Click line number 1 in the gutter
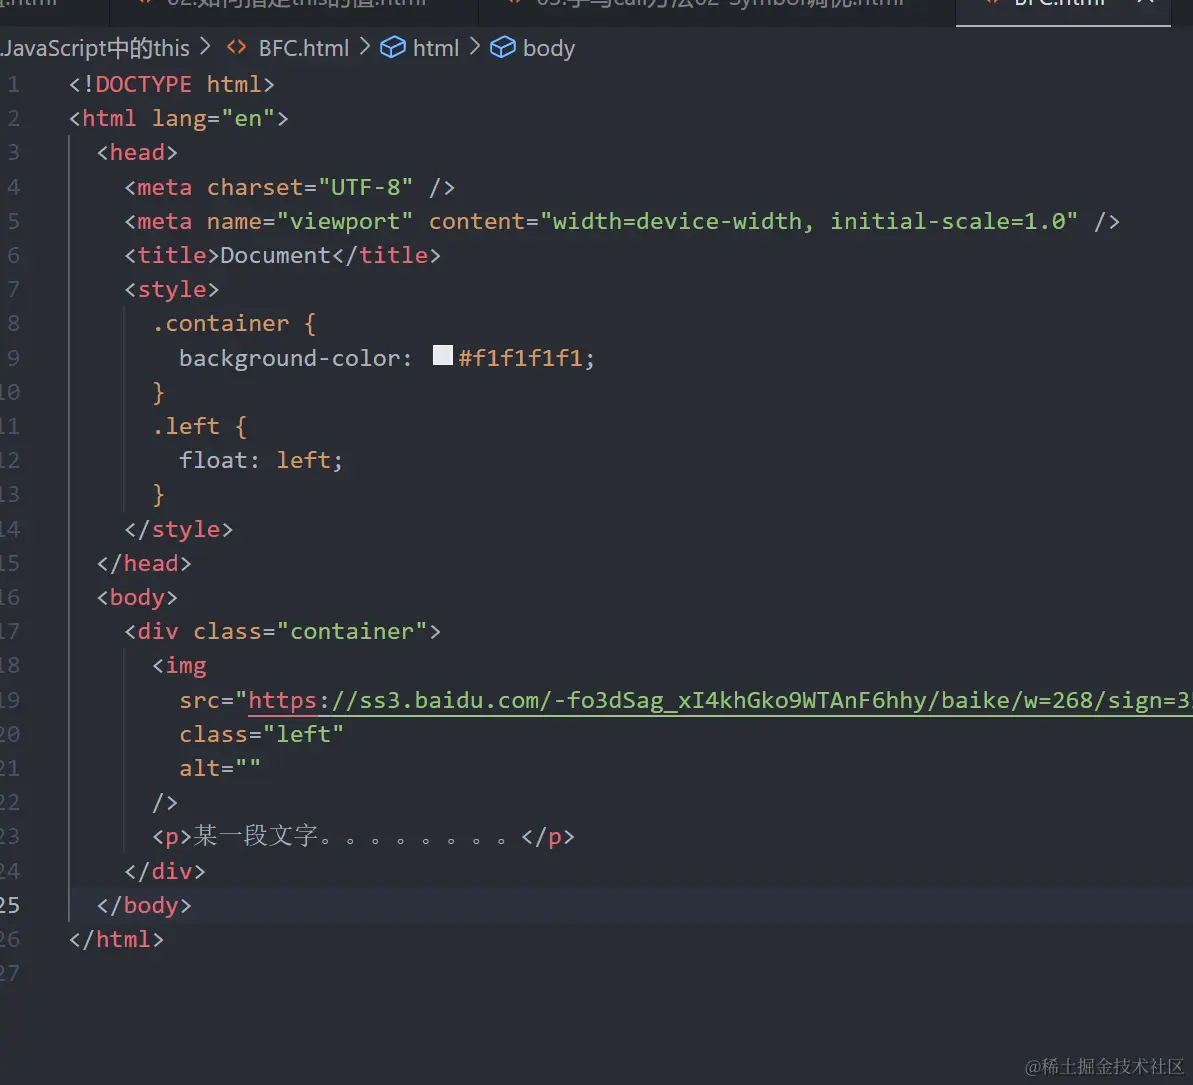The image size is (1193, 1085). tap(14, 84)
